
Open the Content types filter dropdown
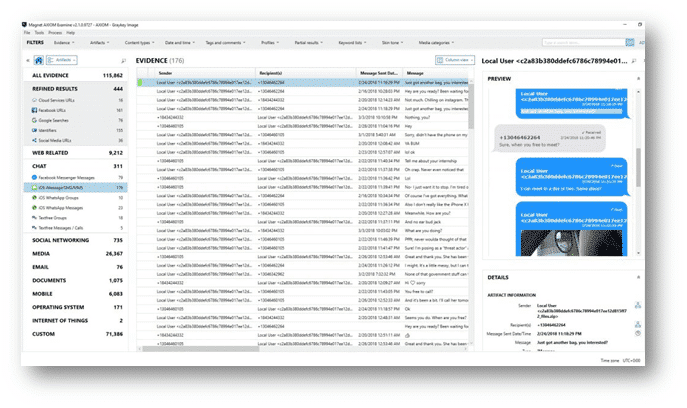(x=140, y=43)
